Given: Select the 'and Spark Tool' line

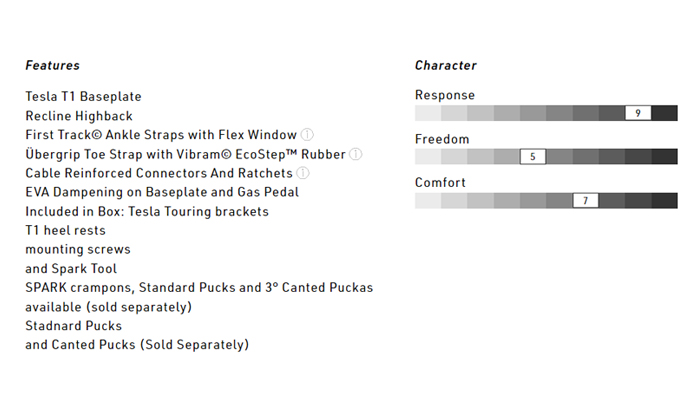Looking at the screenshot, I should pyautogui.click(x=71, y=268).
